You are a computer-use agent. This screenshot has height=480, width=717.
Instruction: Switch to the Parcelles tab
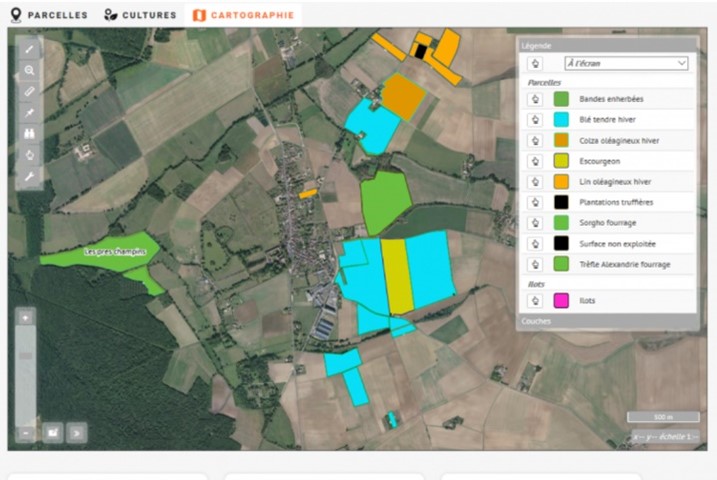click(49, 15)
